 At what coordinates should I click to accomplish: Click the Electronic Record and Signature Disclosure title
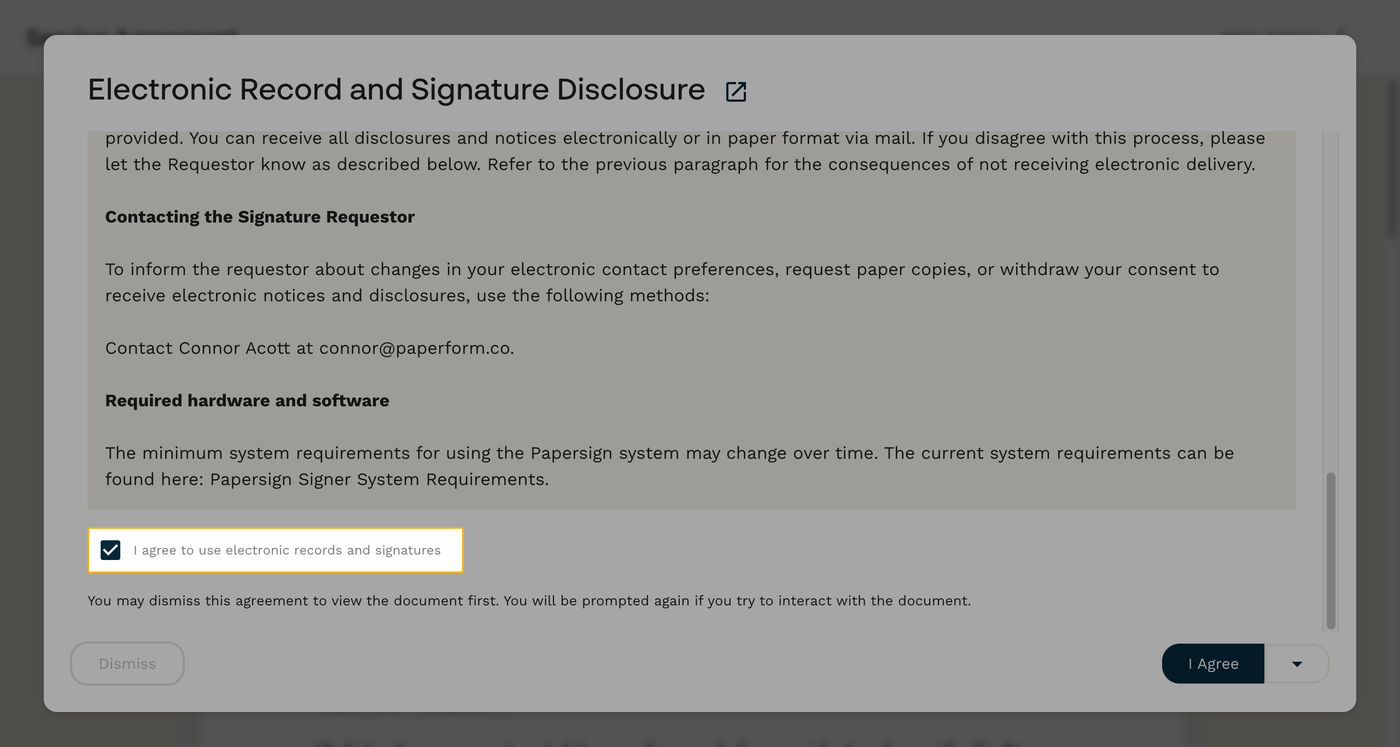click(x=396, y=89)
